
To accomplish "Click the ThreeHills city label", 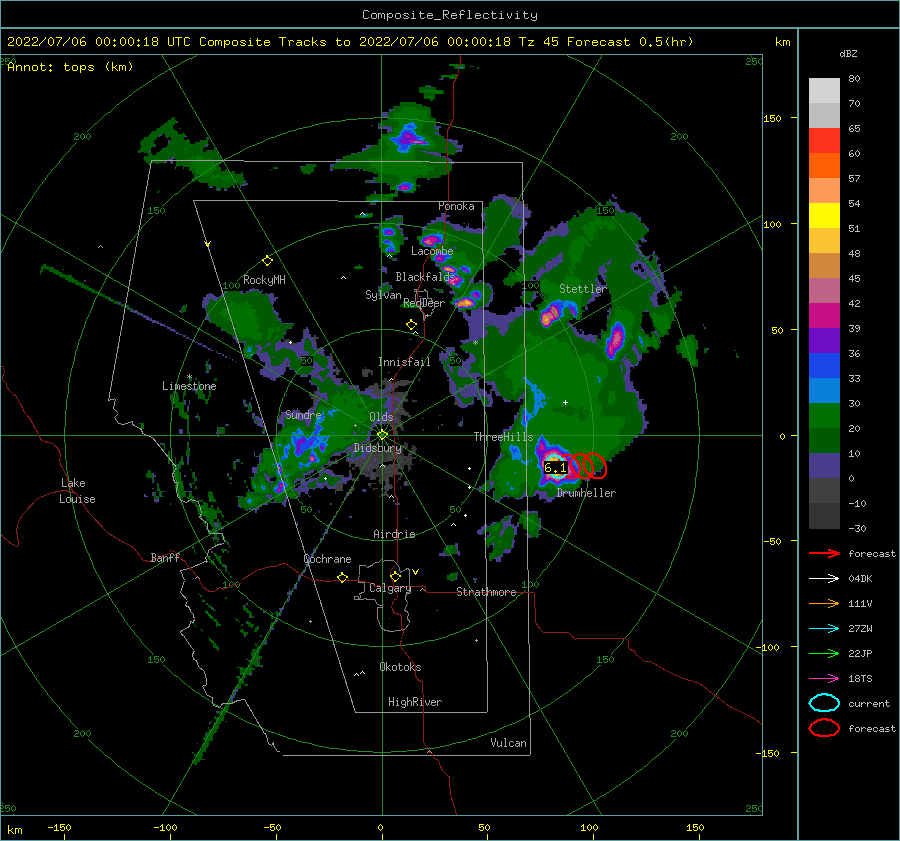I will pyautogui.click(x=503, y=437).
